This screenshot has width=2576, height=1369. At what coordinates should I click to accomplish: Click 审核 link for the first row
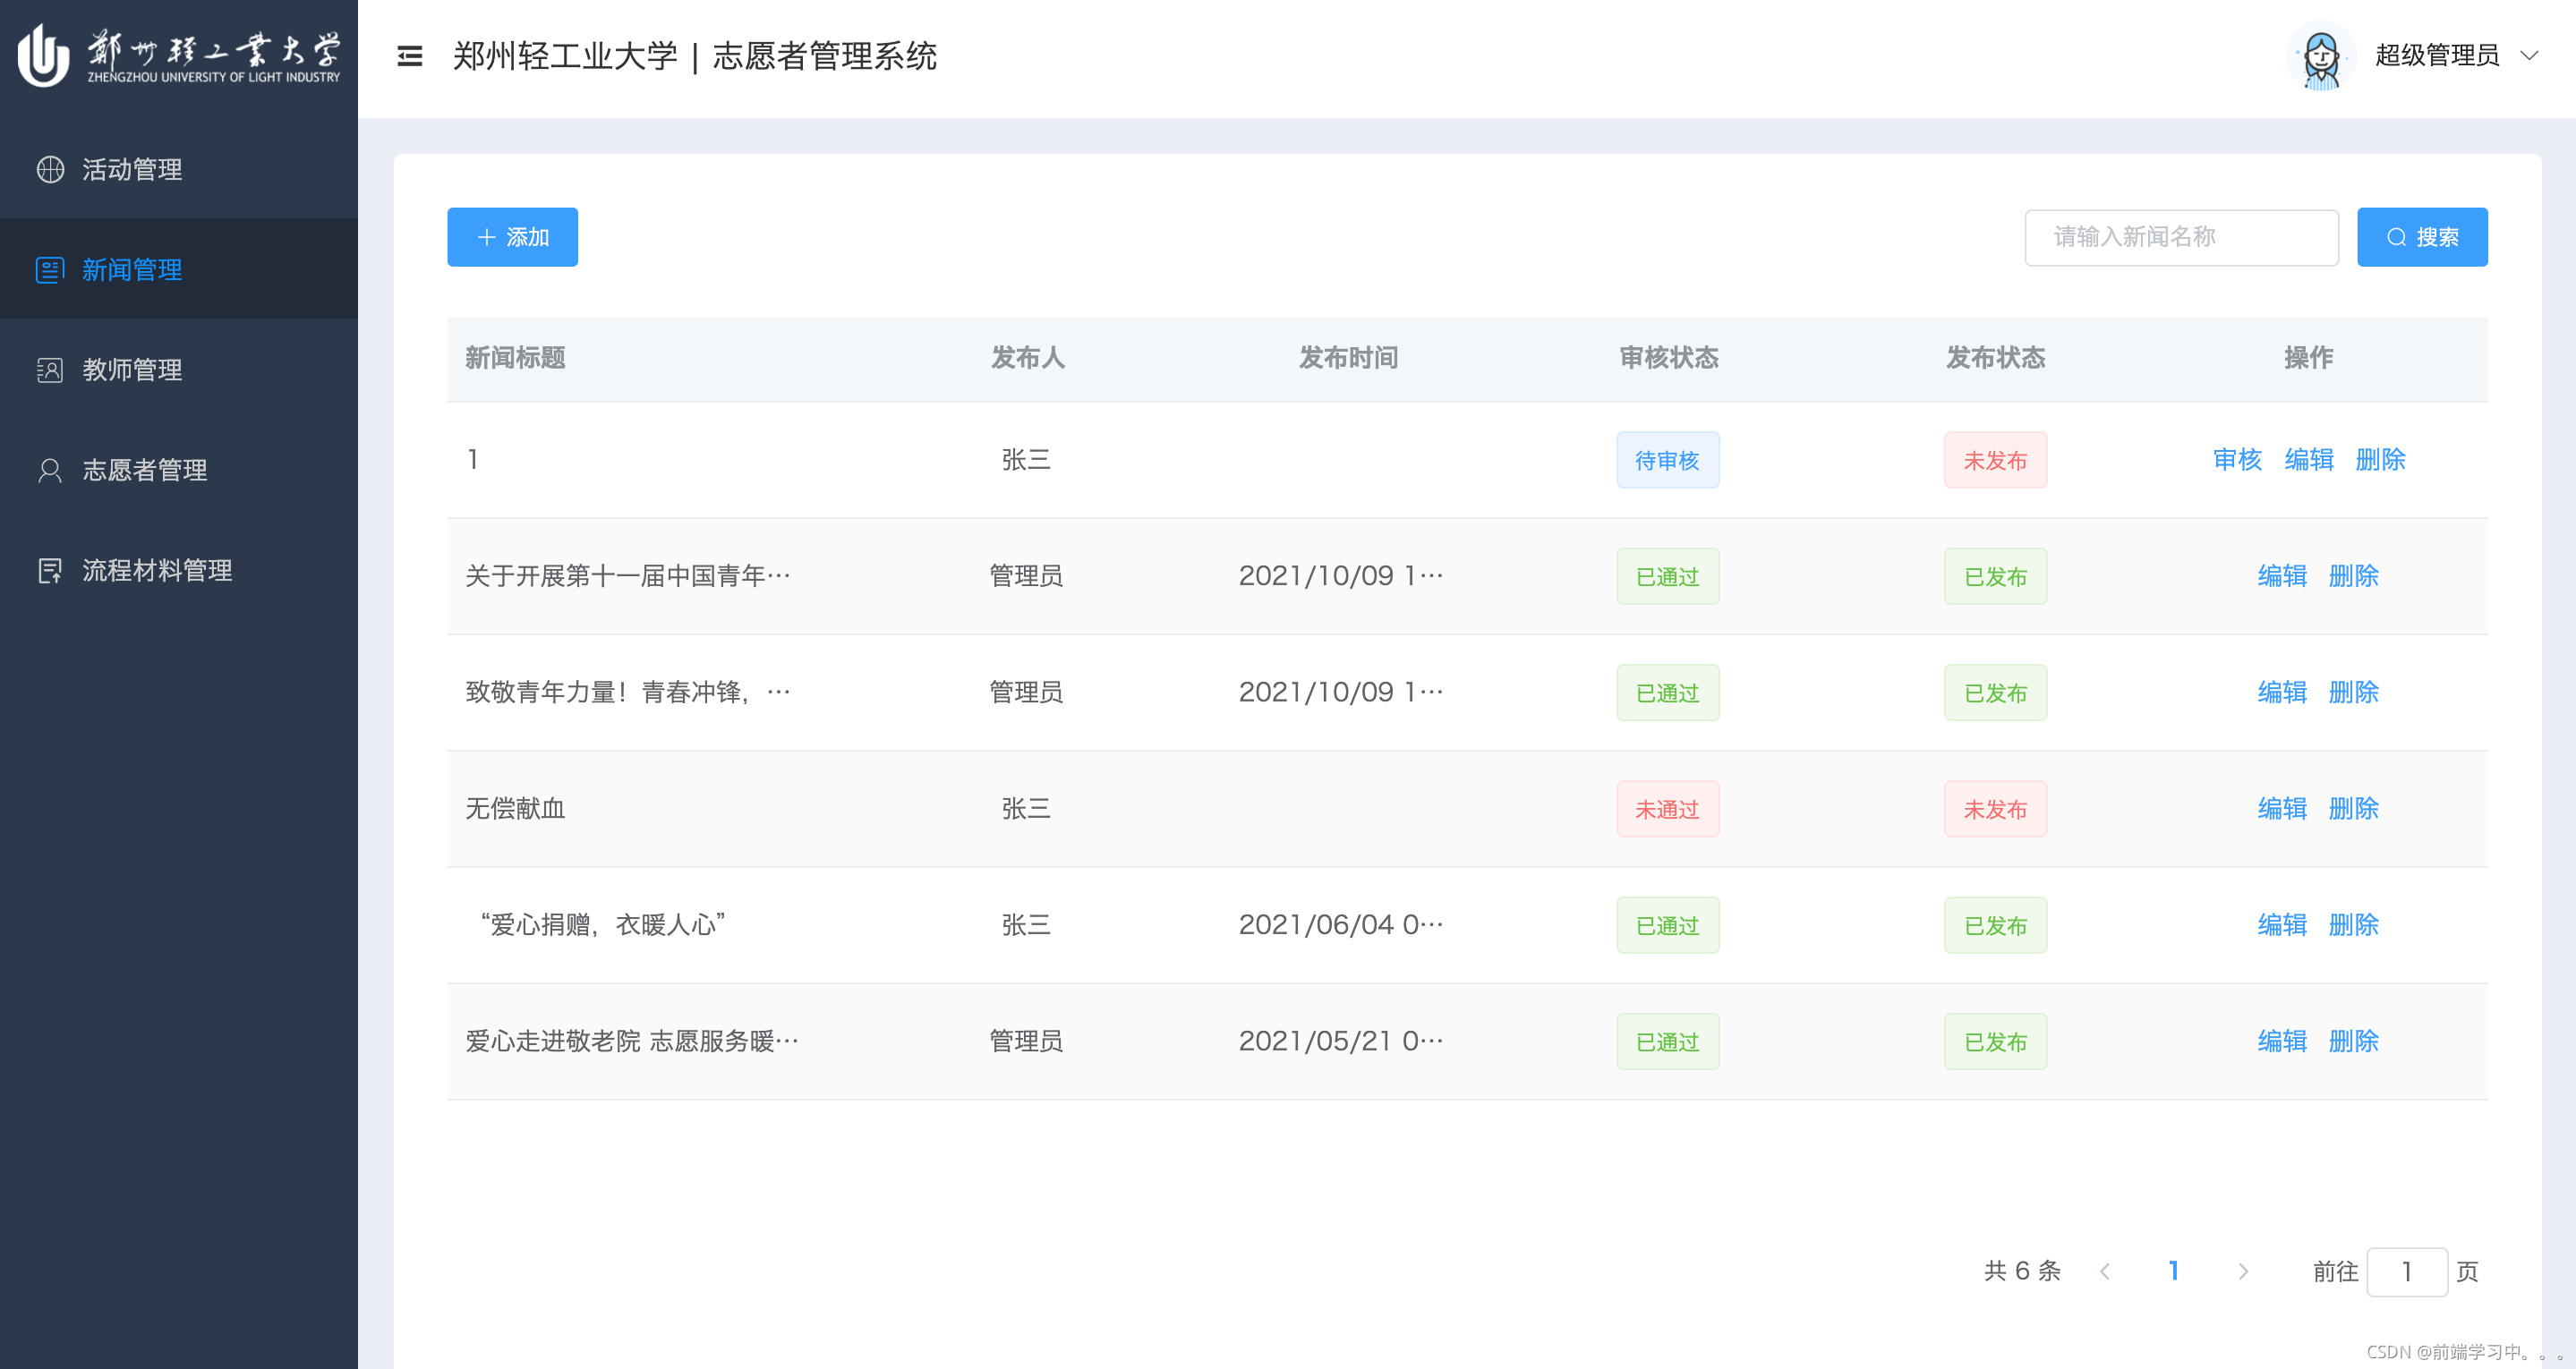(x=2237, y=459)
